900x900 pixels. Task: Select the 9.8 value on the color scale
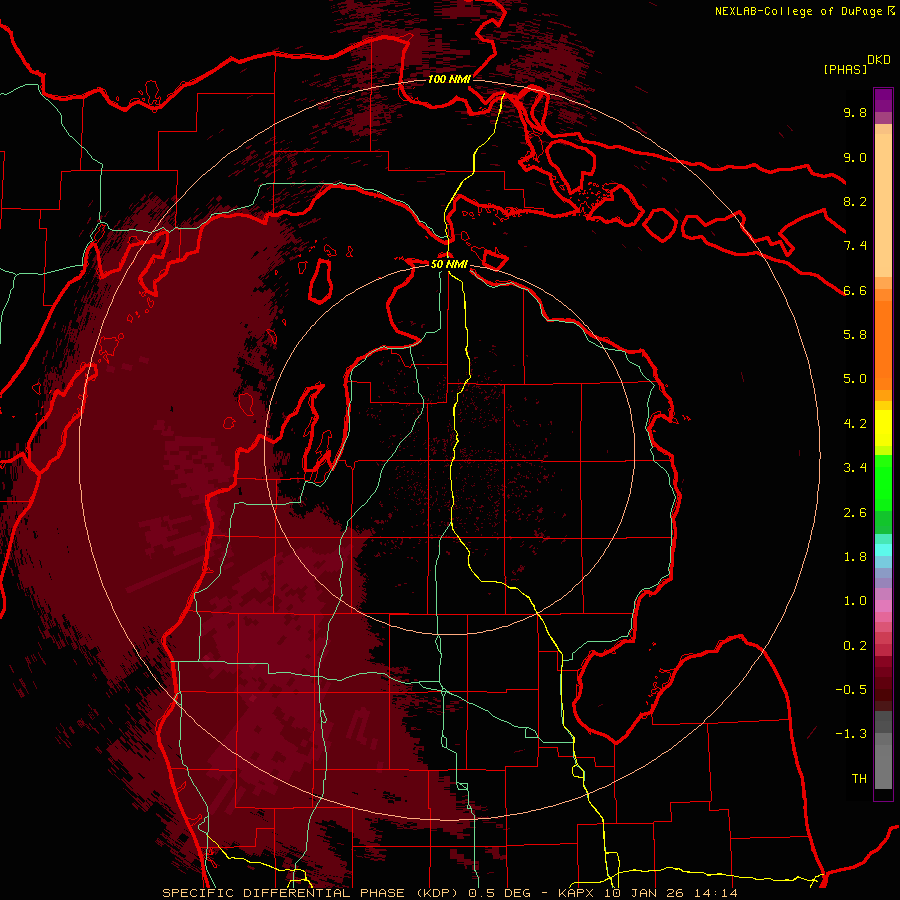click(x=855, y=112)
